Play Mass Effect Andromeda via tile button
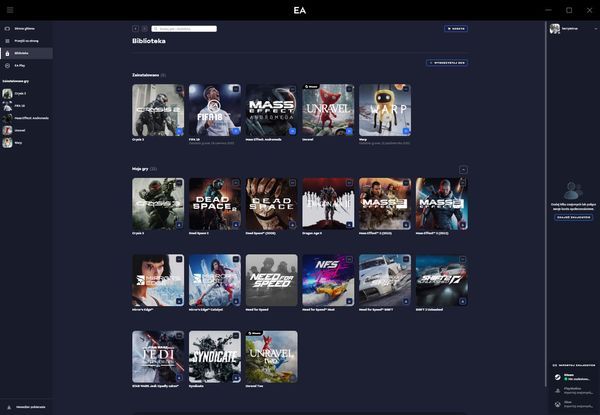Screen dimensions: 600x415 [x=292, y=131]
